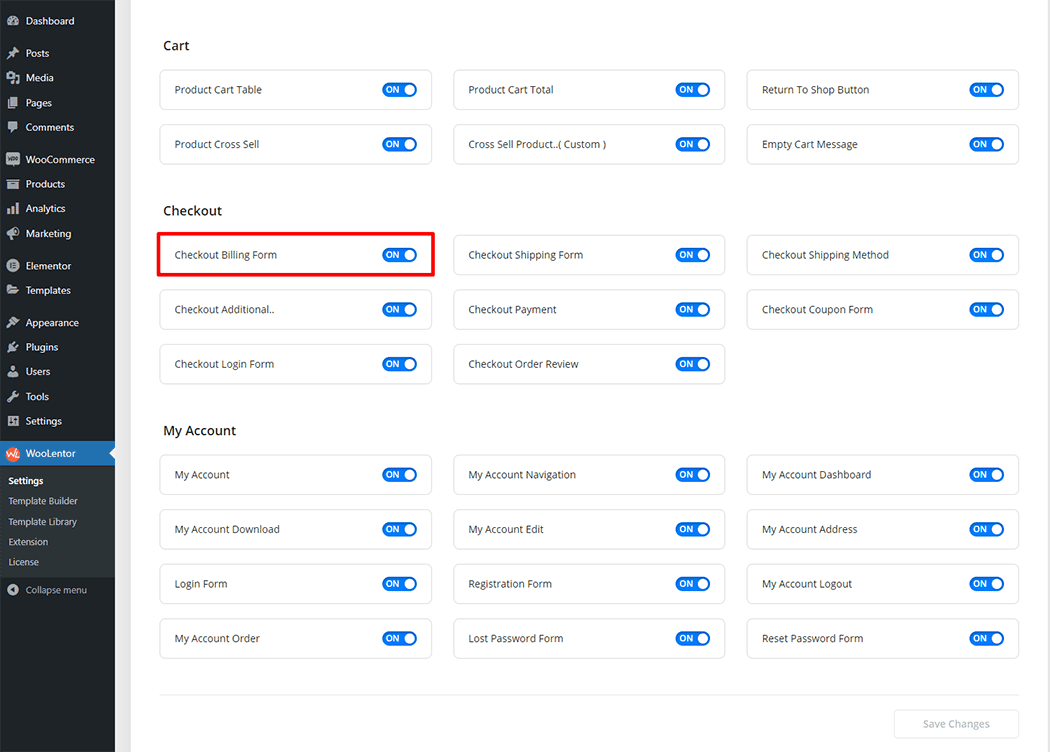1050x752 pixels.
Task: Disable the Checkout Payment toggle
Action: point(692,310)
